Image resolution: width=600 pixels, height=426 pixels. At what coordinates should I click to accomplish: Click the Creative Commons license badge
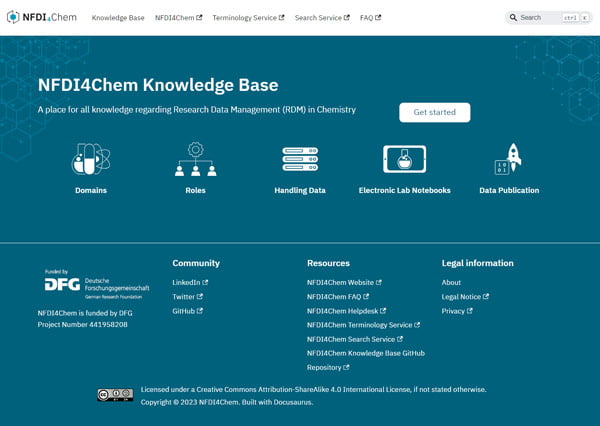pos(115,395)
